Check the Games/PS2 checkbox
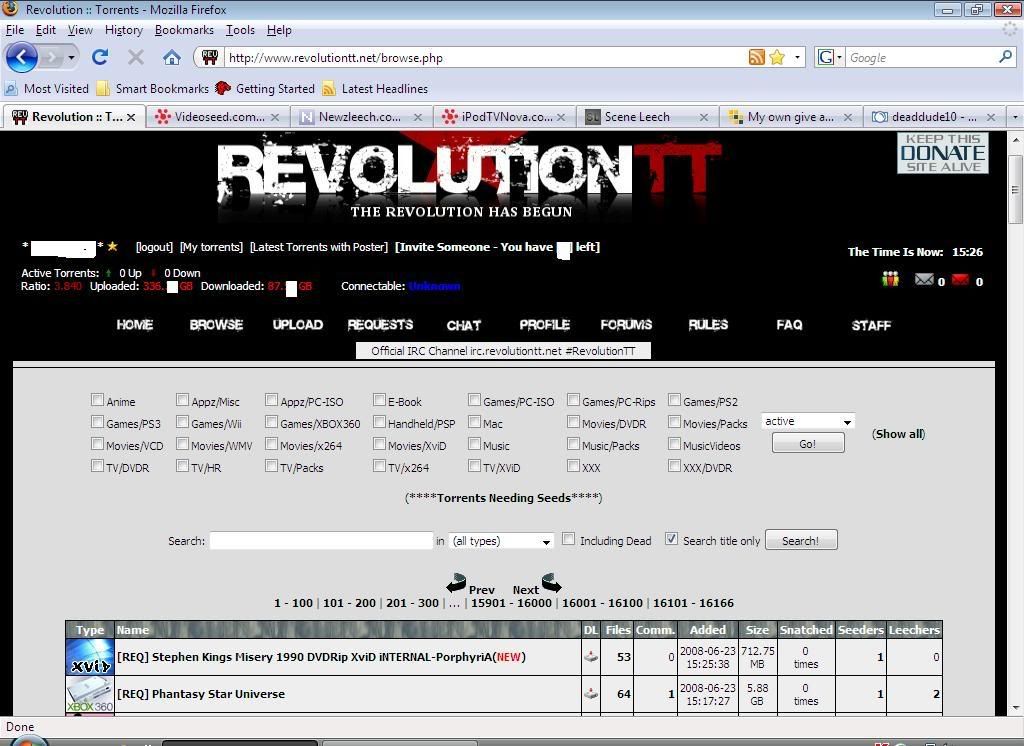Viewport: 1024px width, 746px height. pyautogui.click(x=675, y=399)
